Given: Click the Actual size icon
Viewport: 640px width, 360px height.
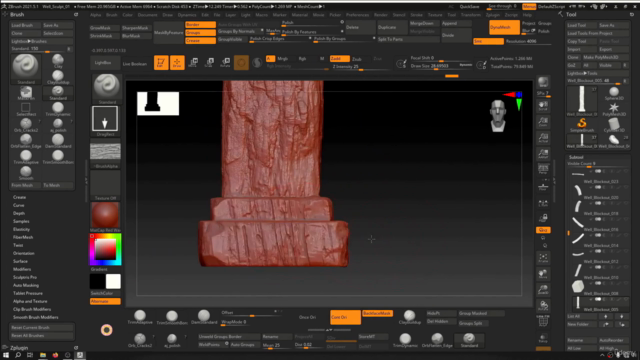Looking at the screenshot, I should [x=543, y=138].
